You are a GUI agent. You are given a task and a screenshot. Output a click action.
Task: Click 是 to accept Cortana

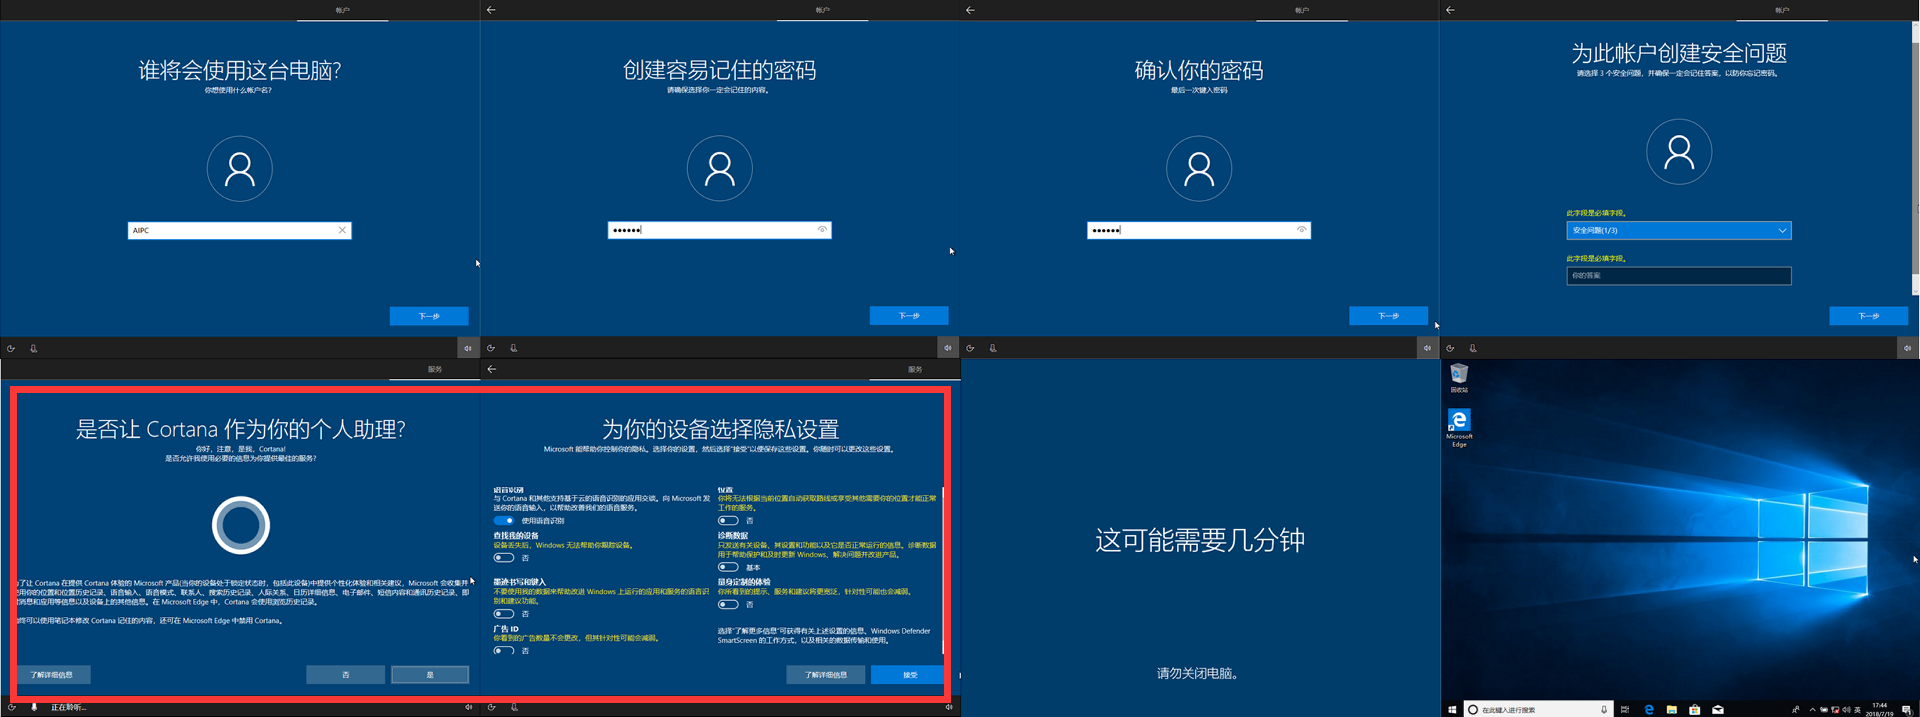430,675
